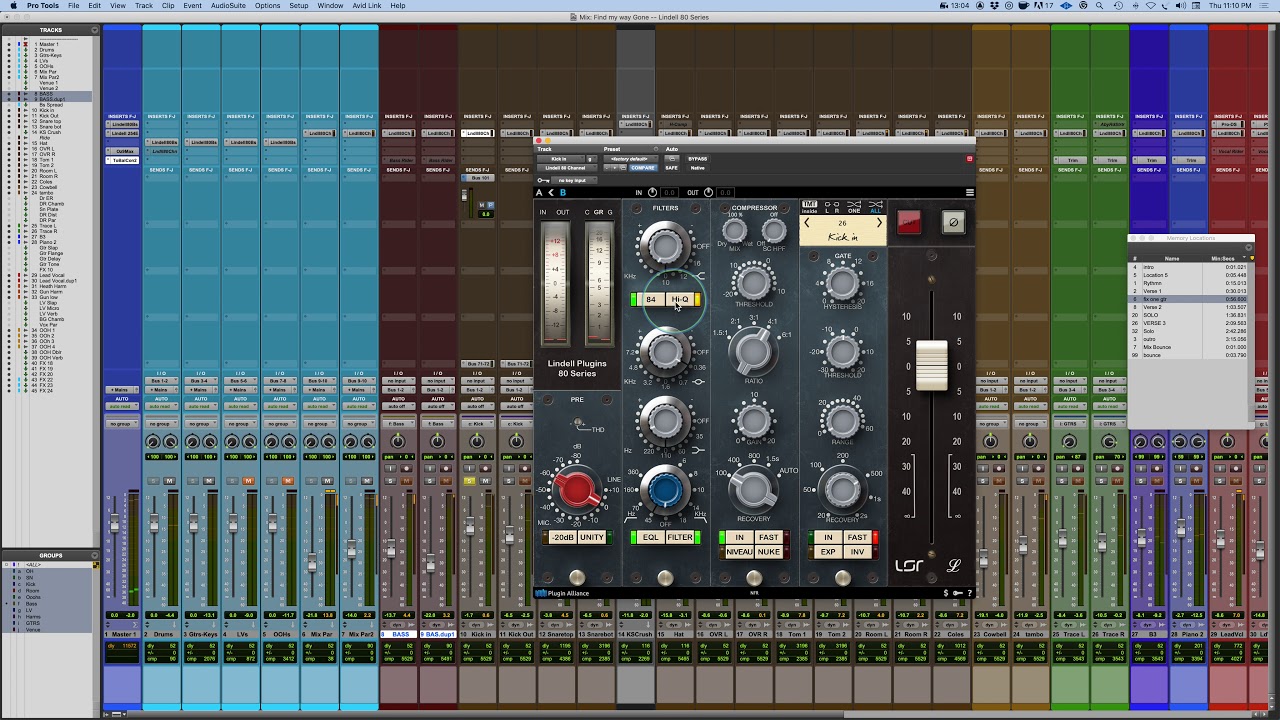This screenshot has height=720, width=1280.
Task: Open the no key input dropdown
Action: [572, 181]
